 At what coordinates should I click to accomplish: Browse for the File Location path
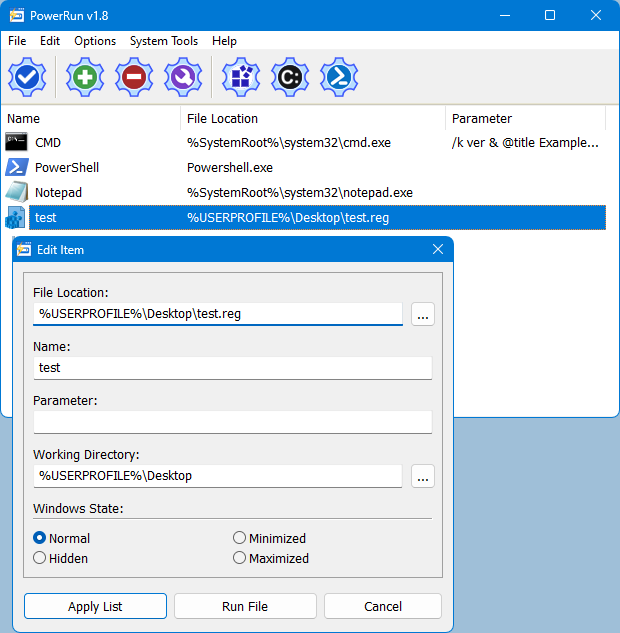(x=423, y=314)
